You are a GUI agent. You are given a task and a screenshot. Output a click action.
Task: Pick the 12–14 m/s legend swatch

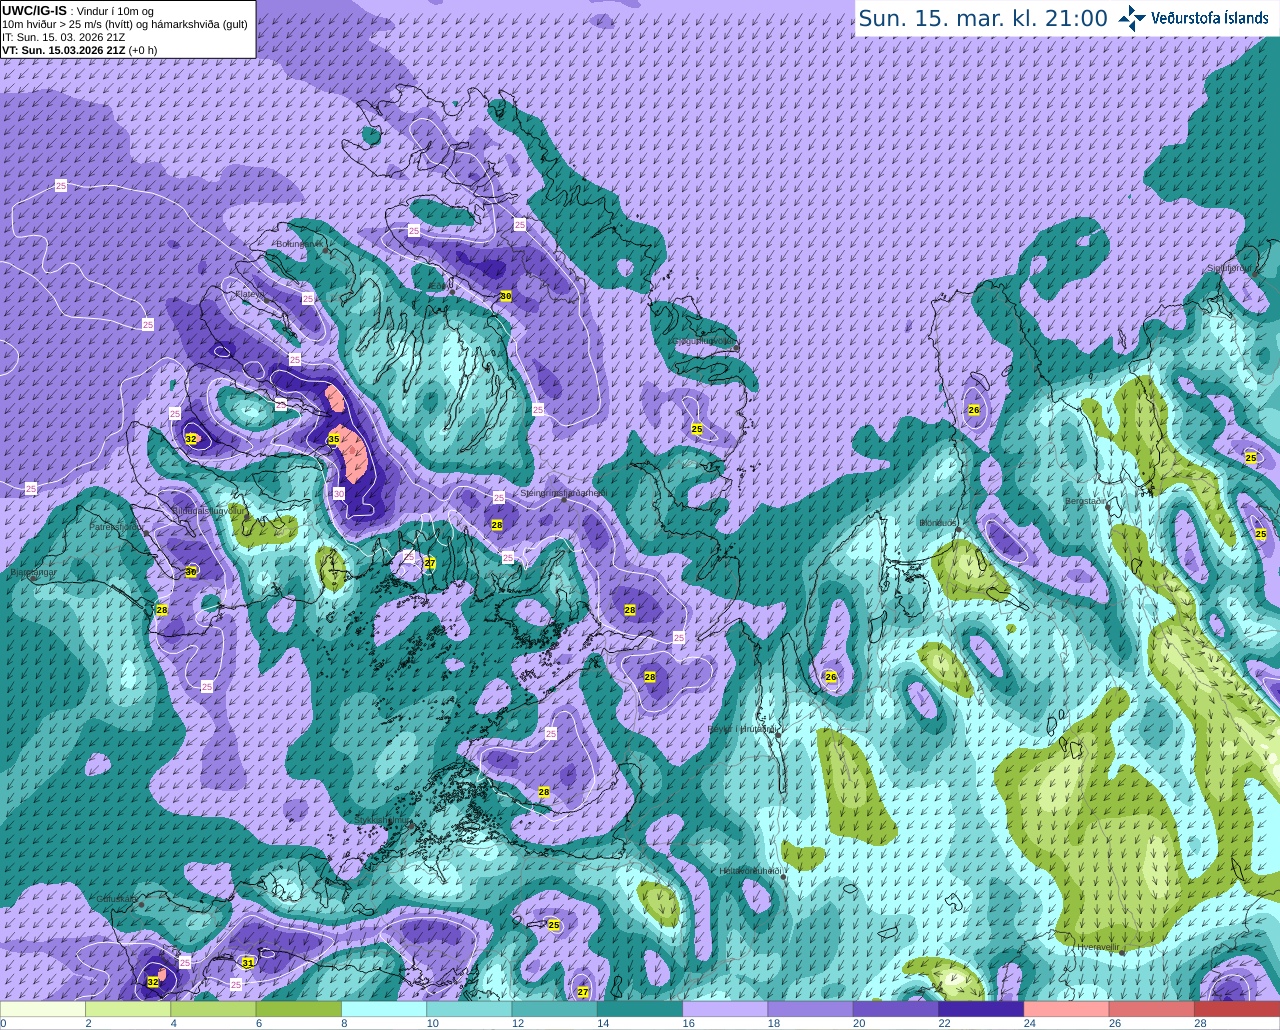(x=554, y=1009)
